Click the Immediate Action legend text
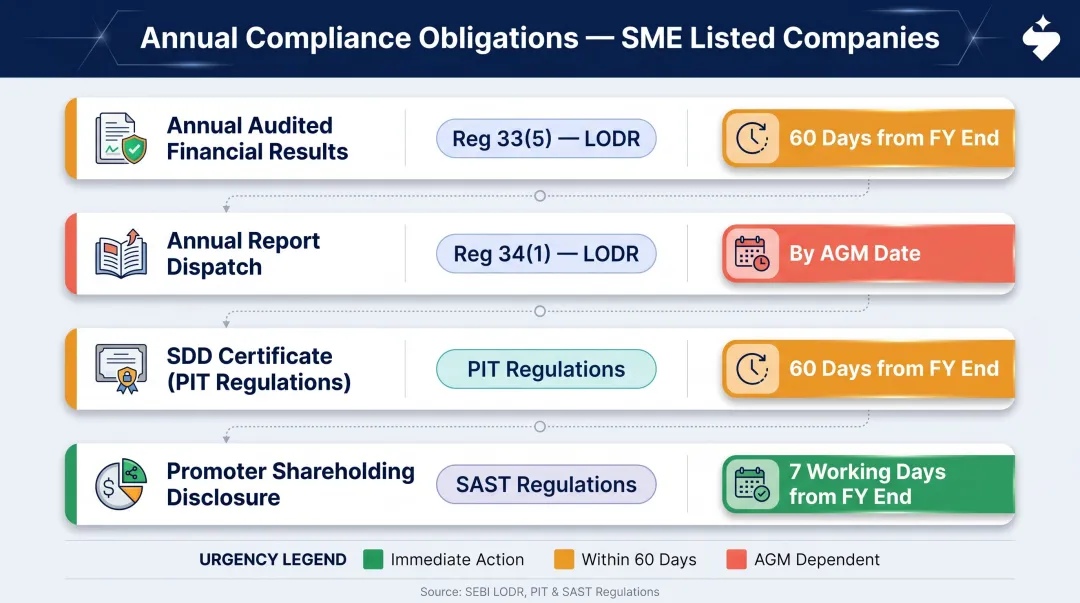 pyautogui.click(x=457, y=560)
